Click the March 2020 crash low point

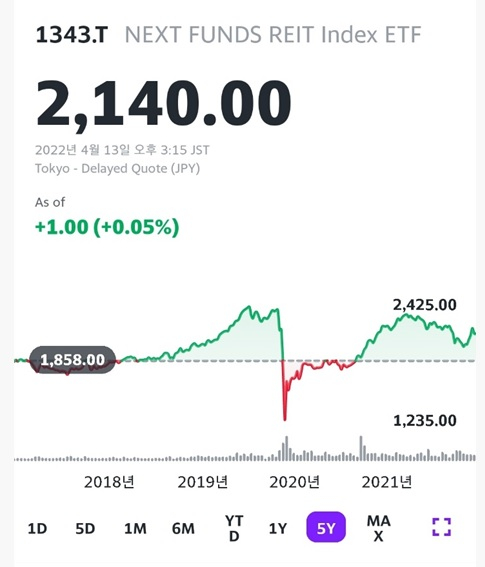285,419
